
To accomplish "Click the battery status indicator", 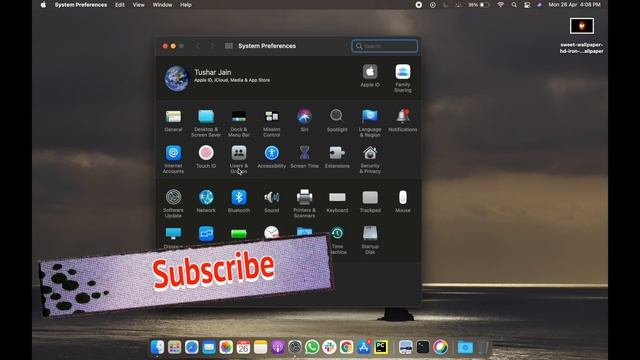I will tap(479, 5).
